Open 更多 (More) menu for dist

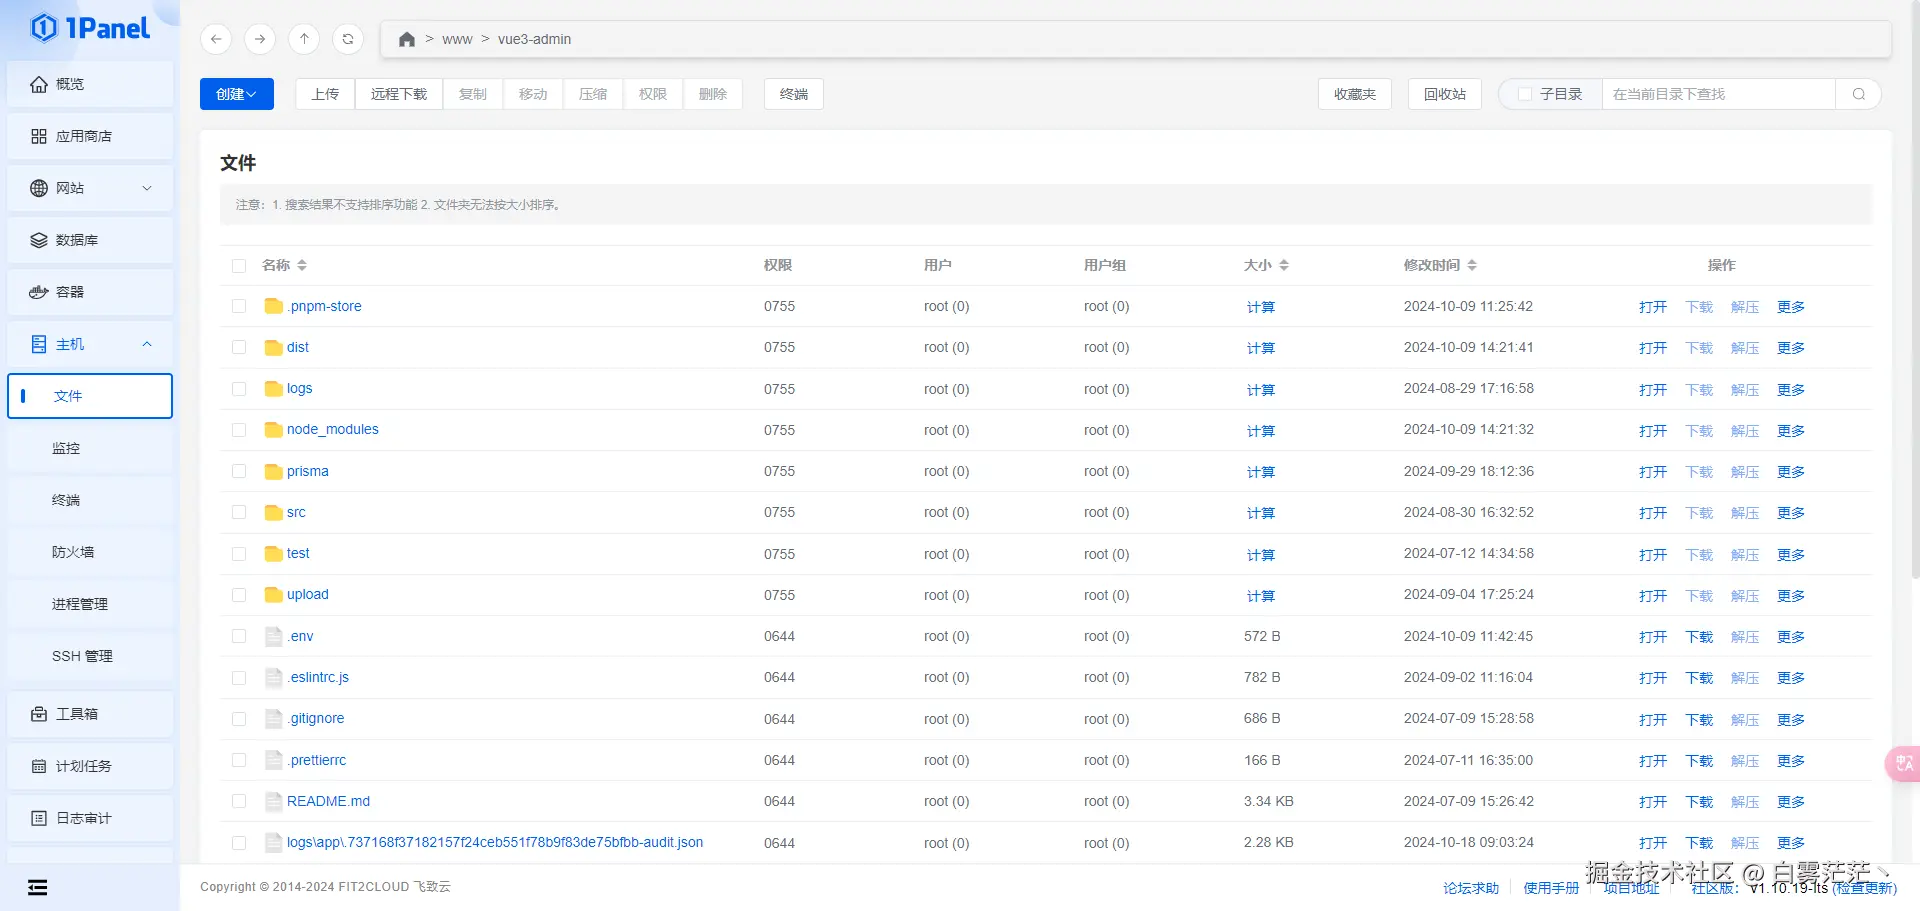1791,348
